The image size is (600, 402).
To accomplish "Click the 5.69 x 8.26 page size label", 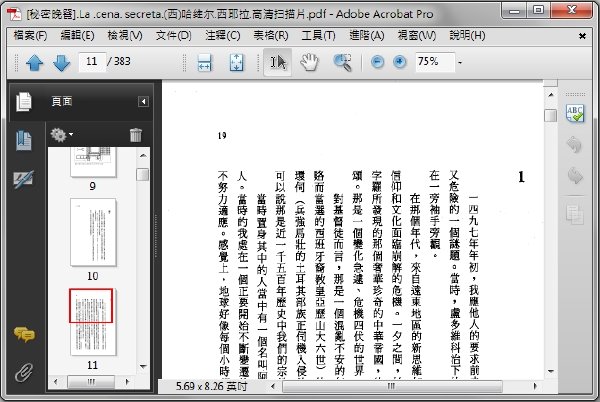I will [211, 386].
